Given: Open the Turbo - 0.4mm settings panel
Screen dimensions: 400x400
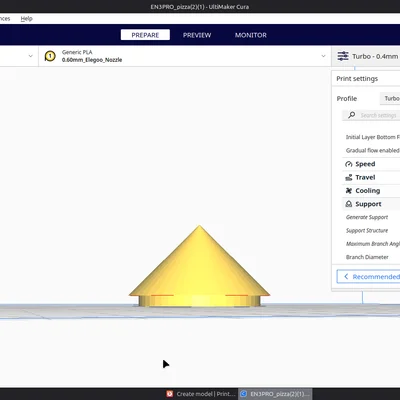Looking at the screenshot, I should (x=366, y=56).
